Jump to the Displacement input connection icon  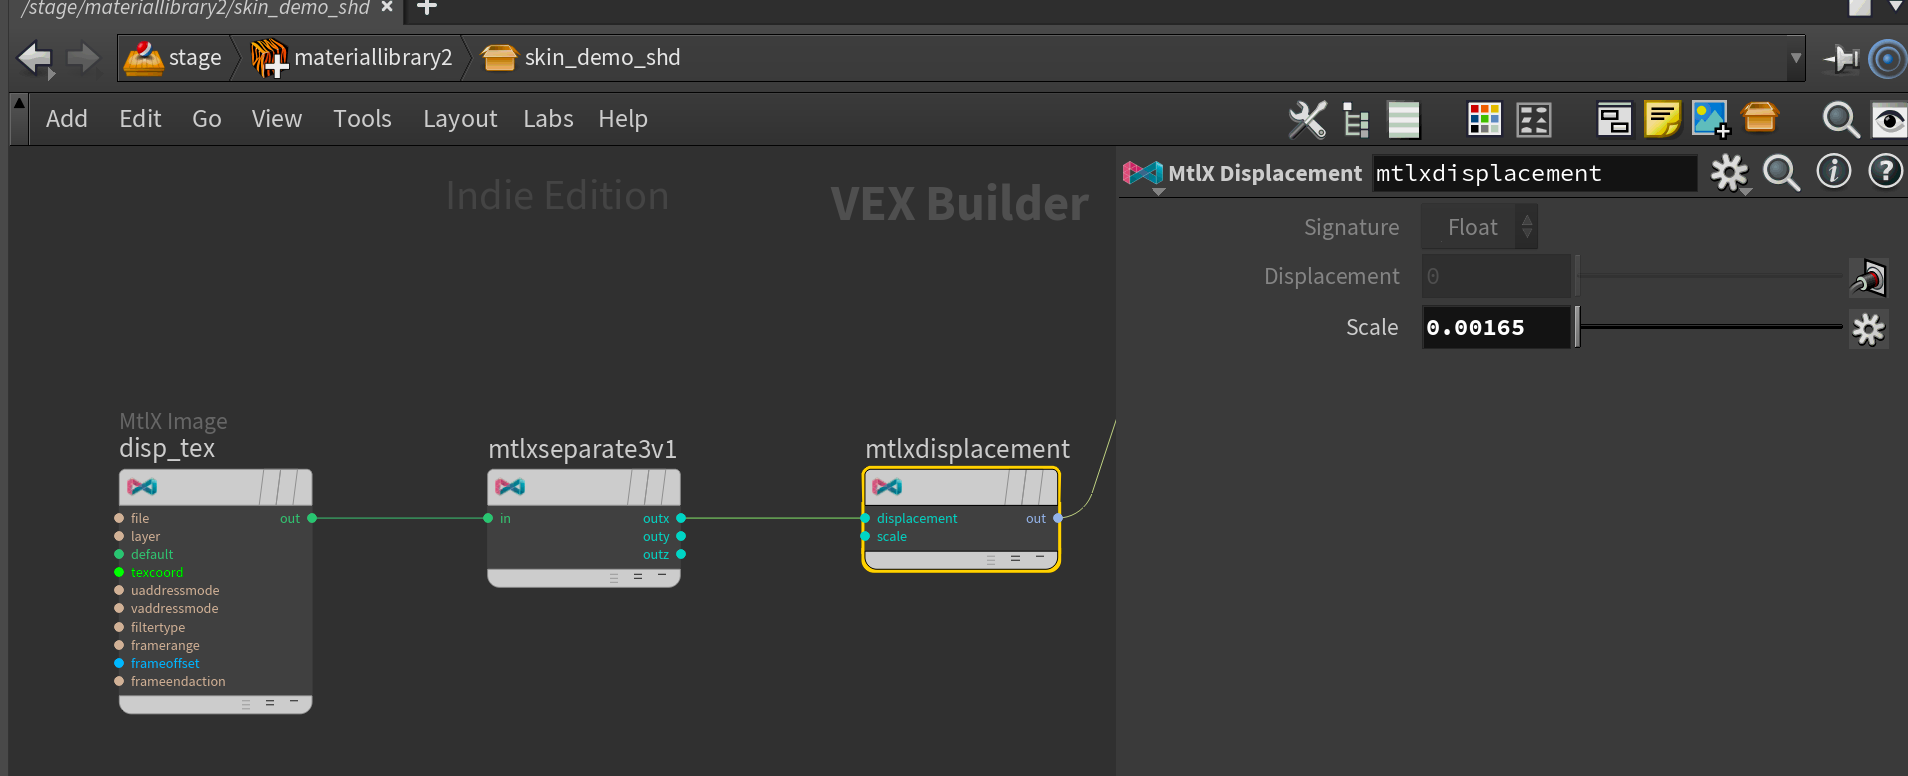(x=1868, y=278)
